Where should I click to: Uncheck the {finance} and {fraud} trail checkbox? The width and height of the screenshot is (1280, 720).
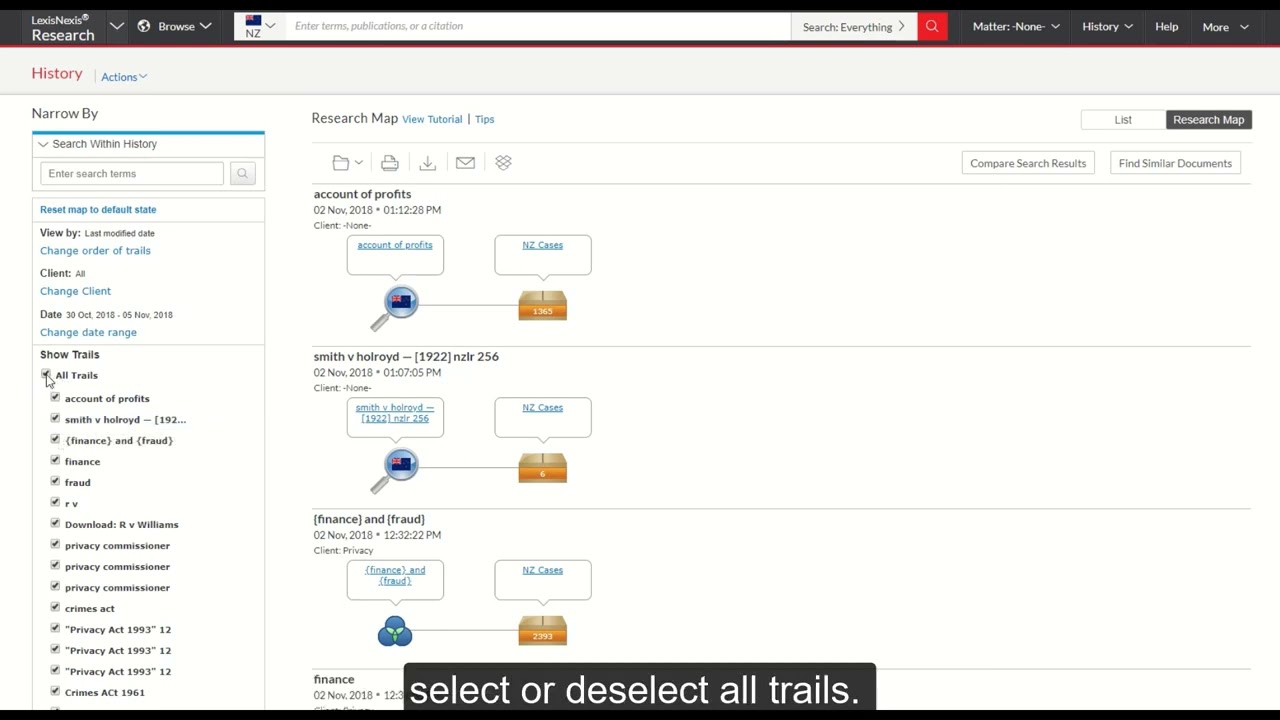55,439
